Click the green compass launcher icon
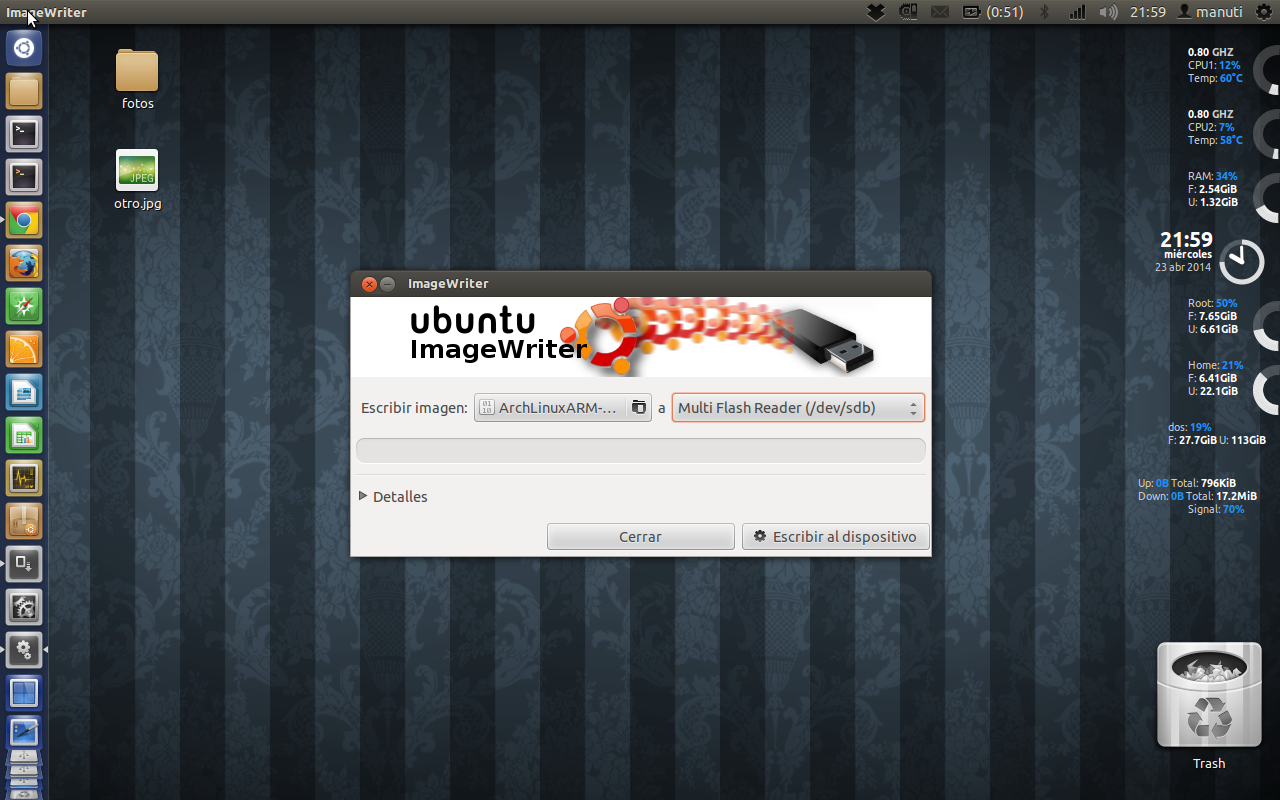Viewport: 1280px width, 800px height. click(24, 306)
